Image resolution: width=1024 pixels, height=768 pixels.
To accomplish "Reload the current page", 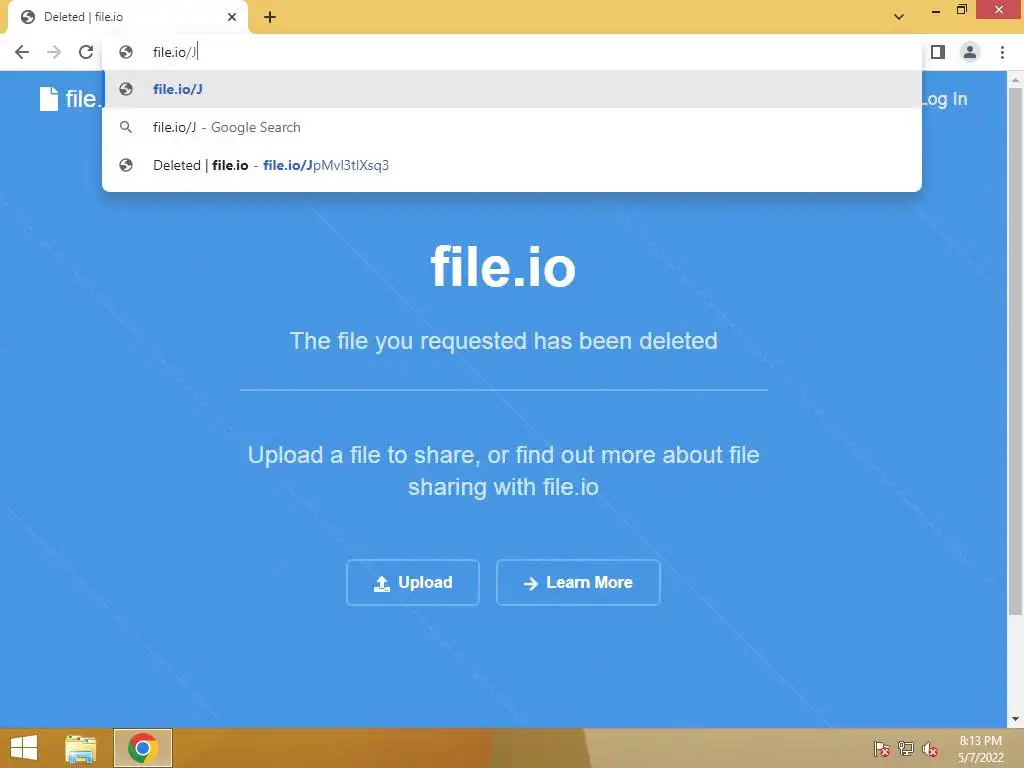I will [x=86, y=52].
